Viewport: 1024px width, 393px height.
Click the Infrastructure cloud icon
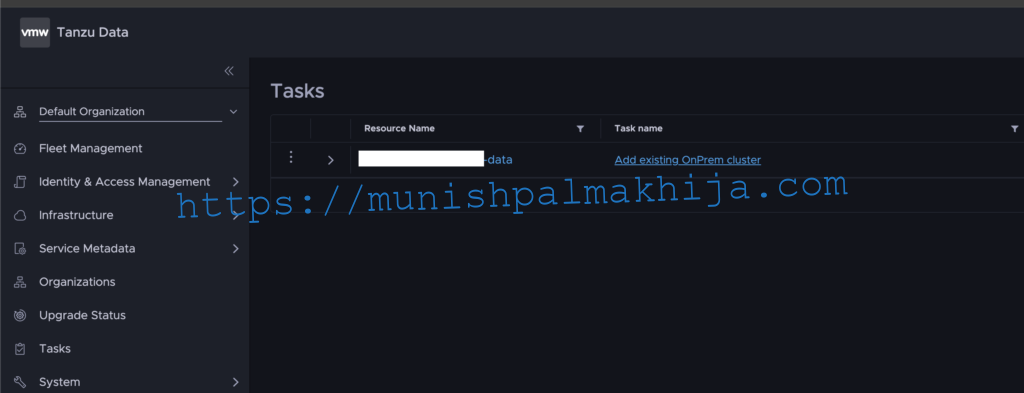click(20, 215)
